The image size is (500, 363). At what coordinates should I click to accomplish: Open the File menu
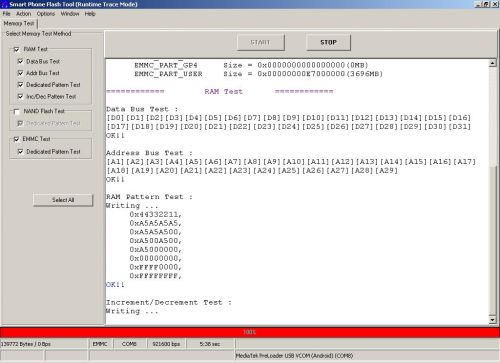pyautogui.click(x=6, y=14)
